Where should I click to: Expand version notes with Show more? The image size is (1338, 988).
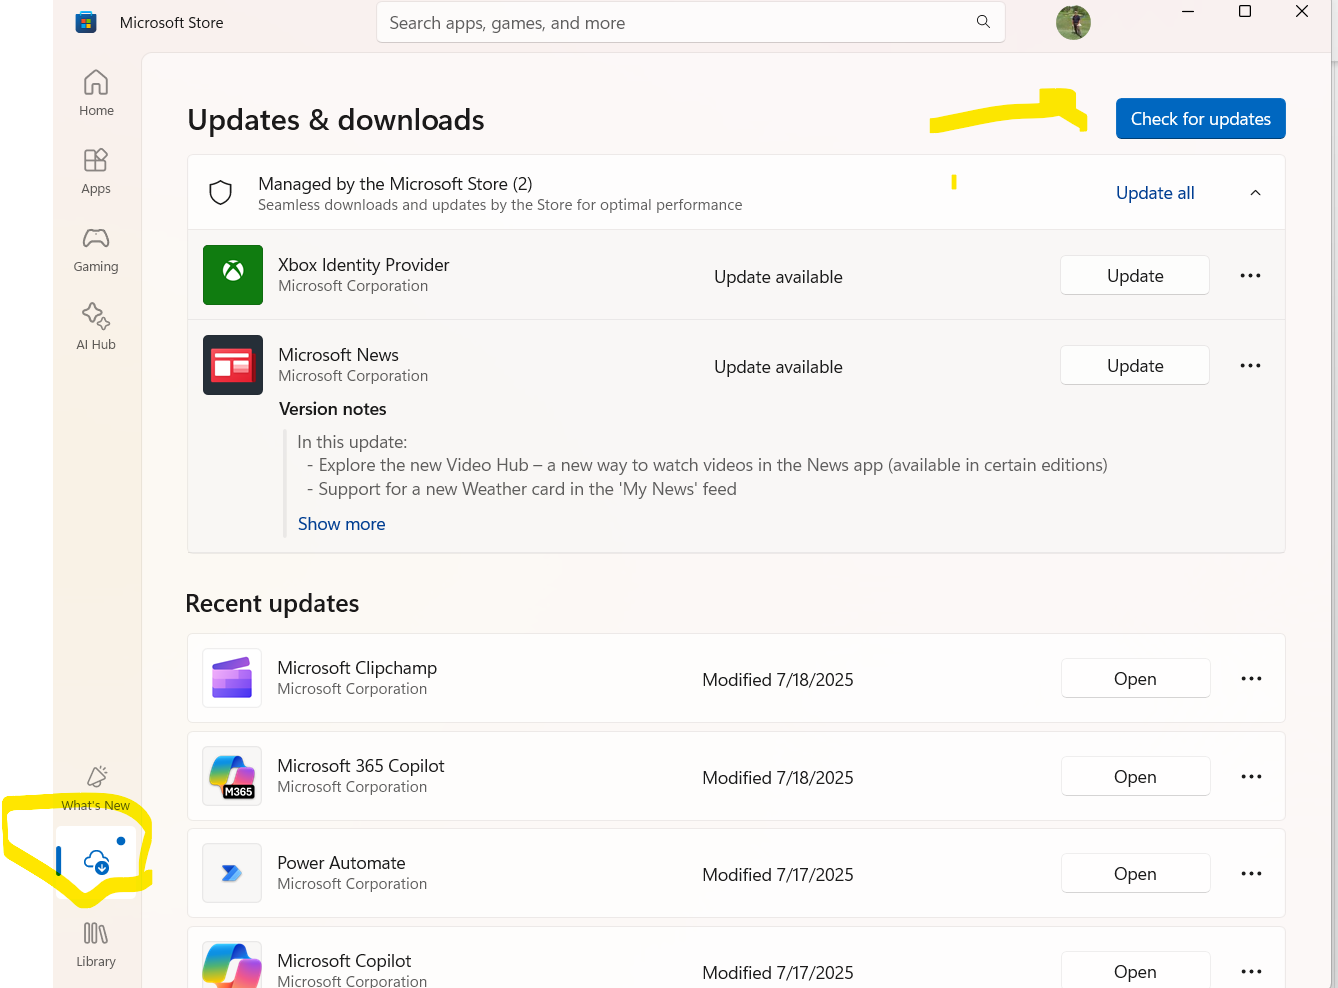[x=341, y=524]
